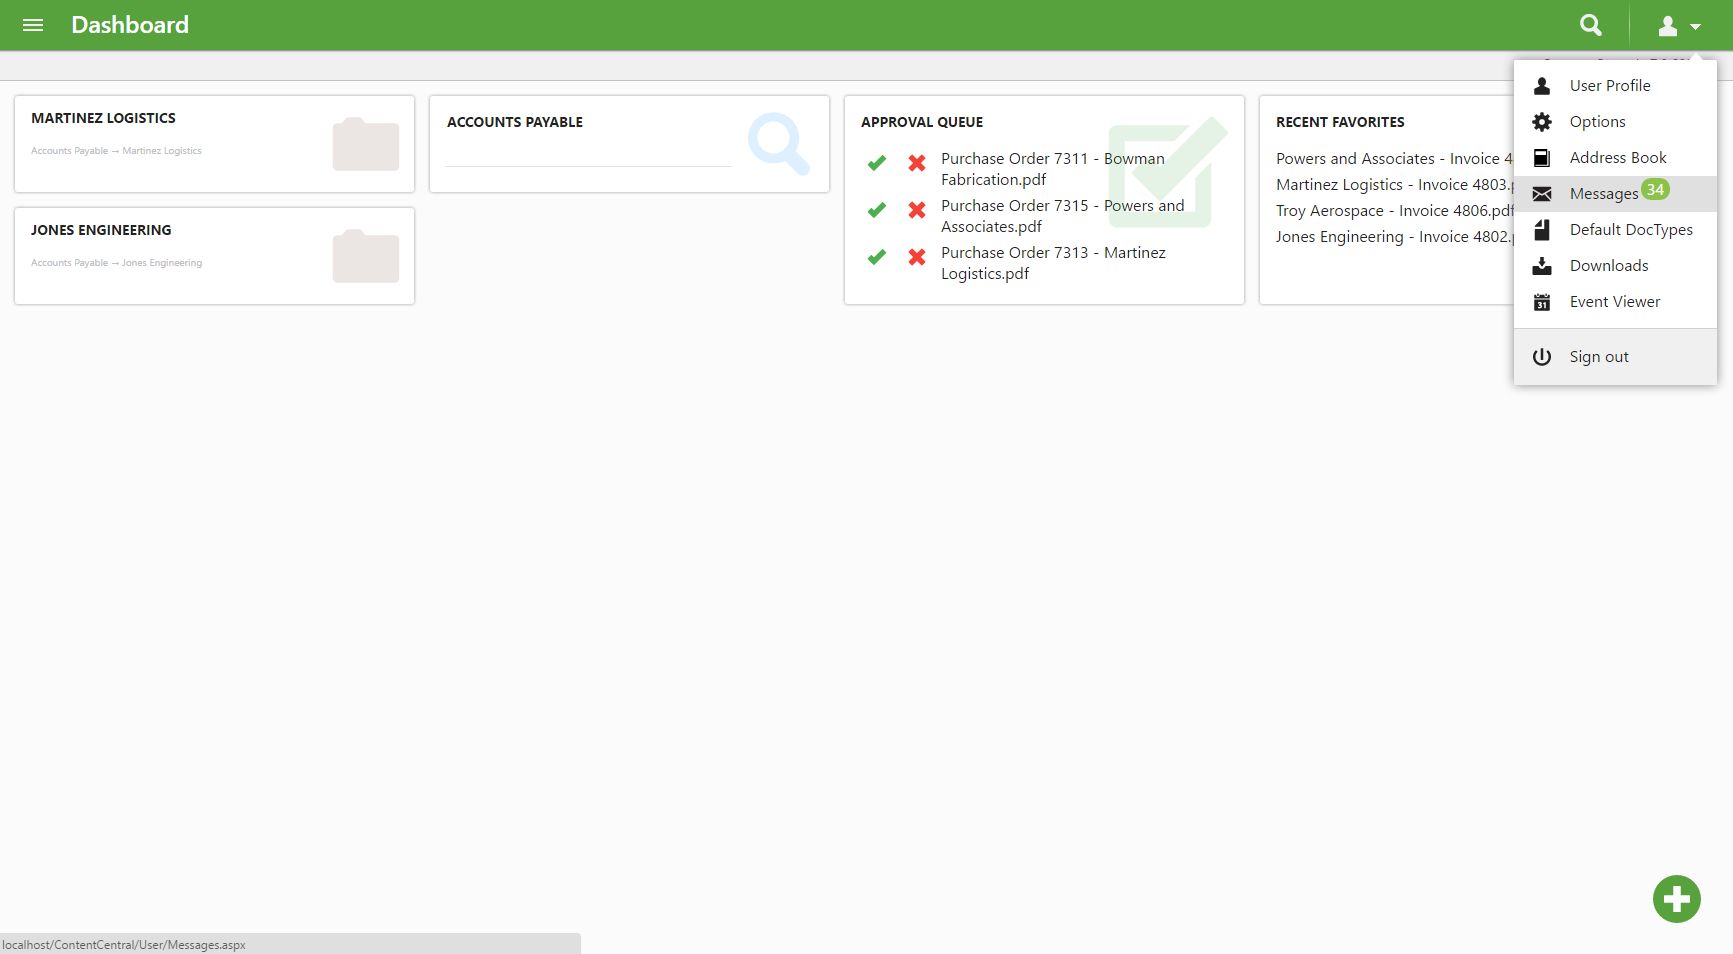Click the Jones Engineering folder icon

click(x=366, y=256)
